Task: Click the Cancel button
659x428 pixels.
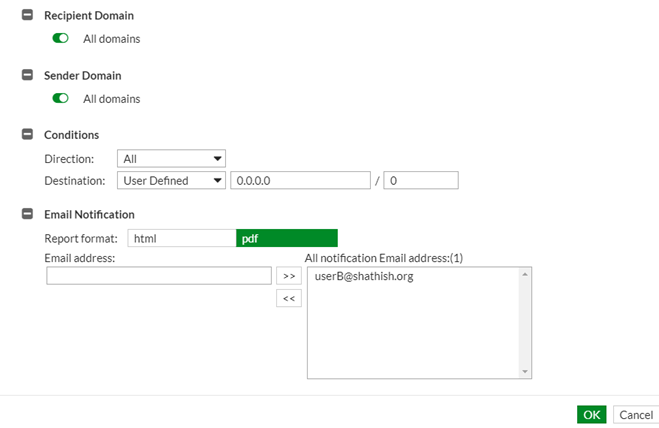Action: point(636,414)
